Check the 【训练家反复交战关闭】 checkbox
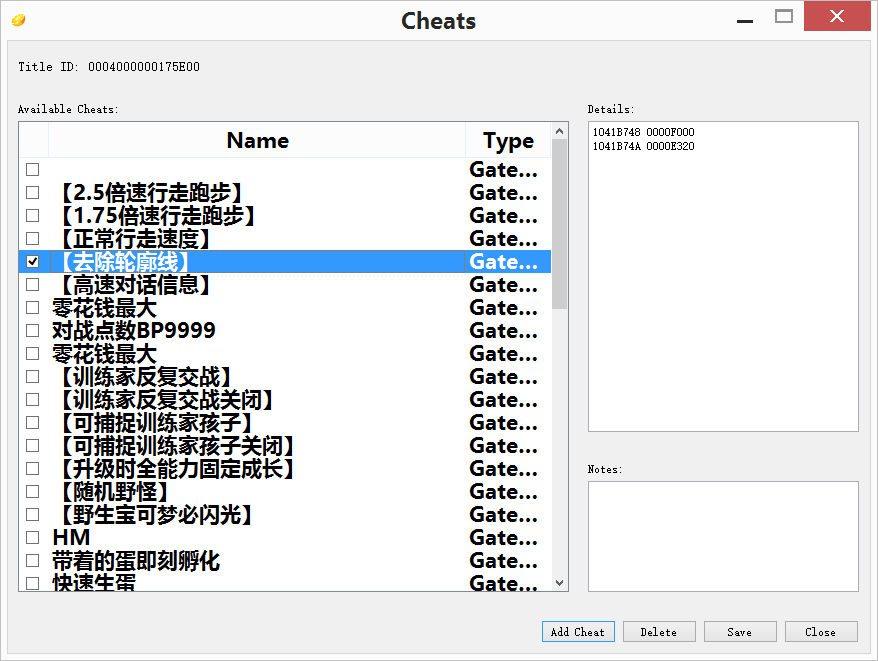The width and height of the screenshot is (878, 661). [32, 399]
